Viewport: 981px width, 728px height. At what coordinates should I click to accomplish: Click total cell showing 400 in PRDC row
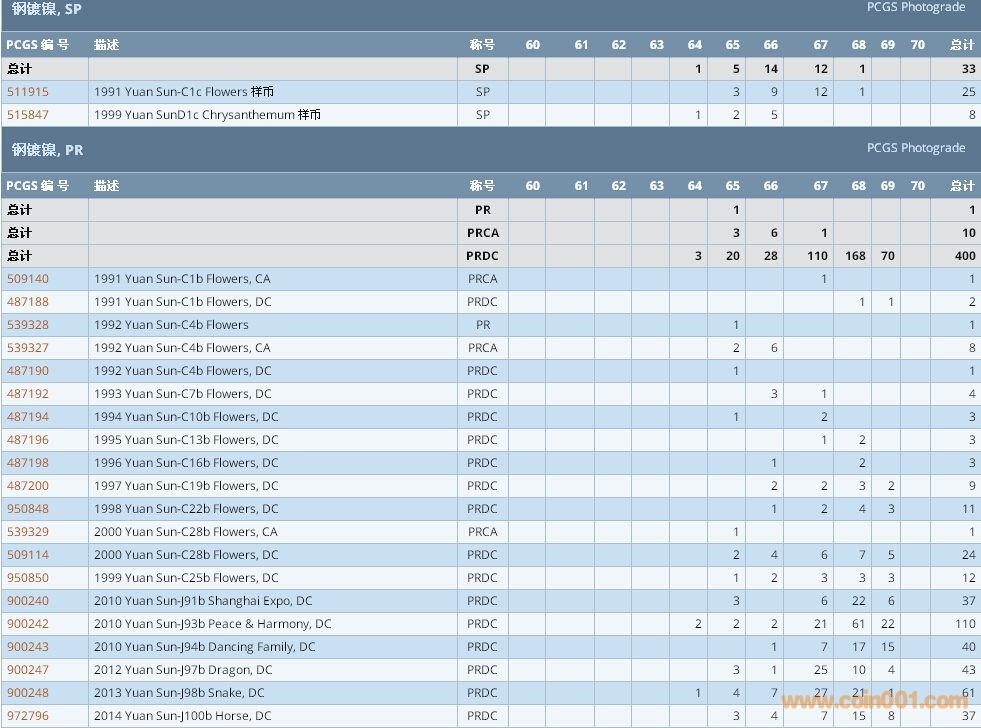(964, 256)
